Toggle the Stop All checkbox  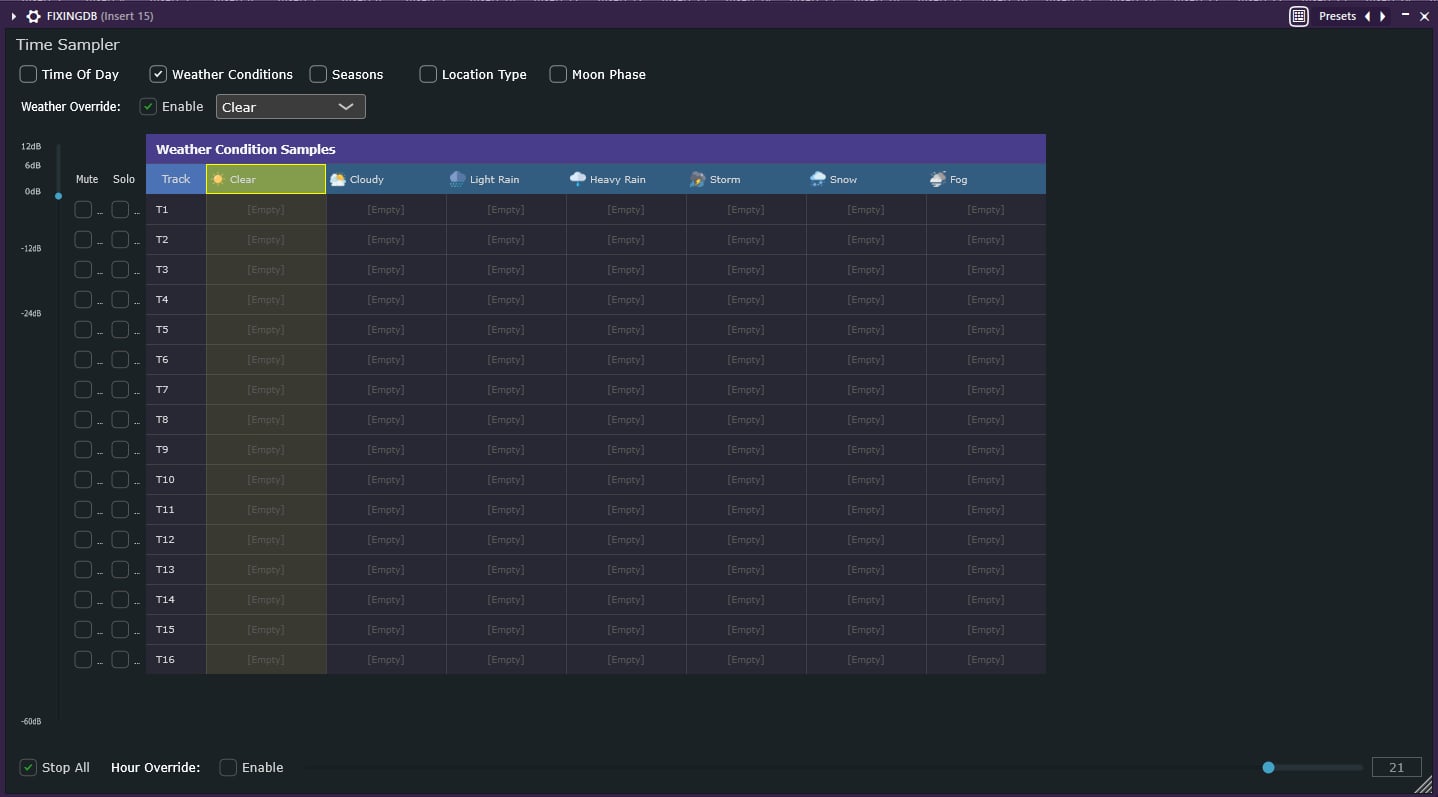coord(28,767)
